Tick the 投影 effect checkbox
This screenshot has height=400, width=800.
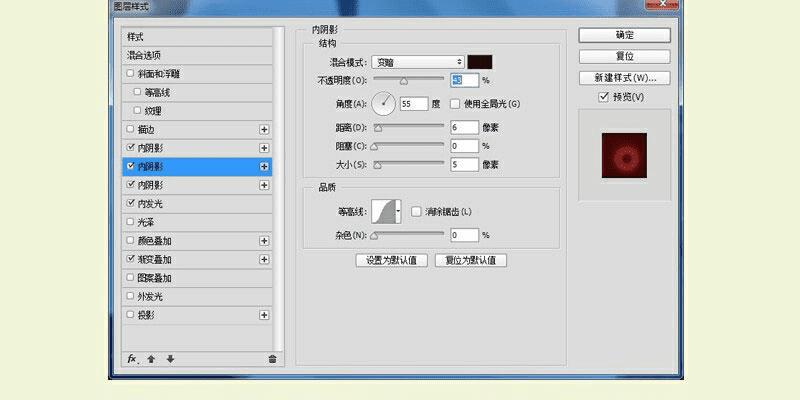(x=130, y=314)
